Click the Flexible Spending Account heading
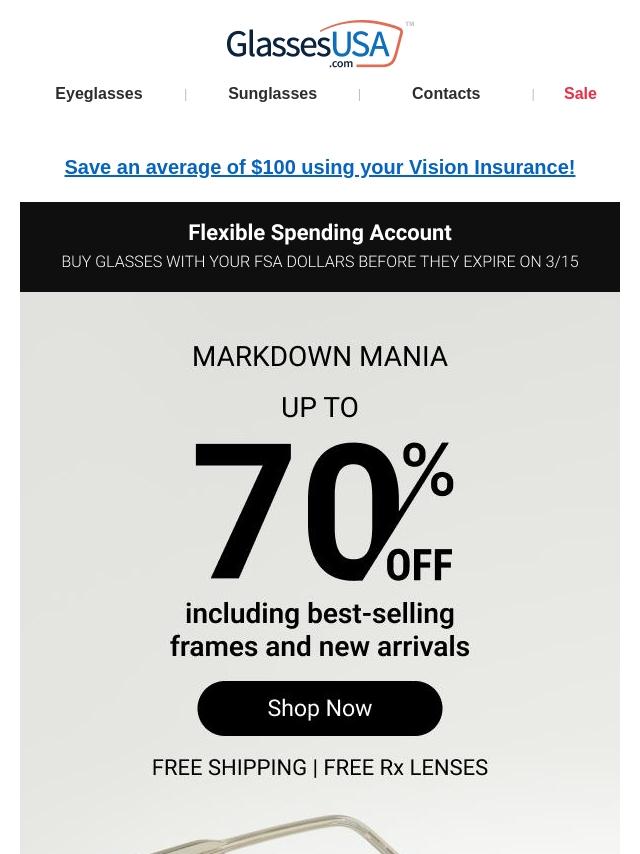The image size is (640, 854). [320, 233]
